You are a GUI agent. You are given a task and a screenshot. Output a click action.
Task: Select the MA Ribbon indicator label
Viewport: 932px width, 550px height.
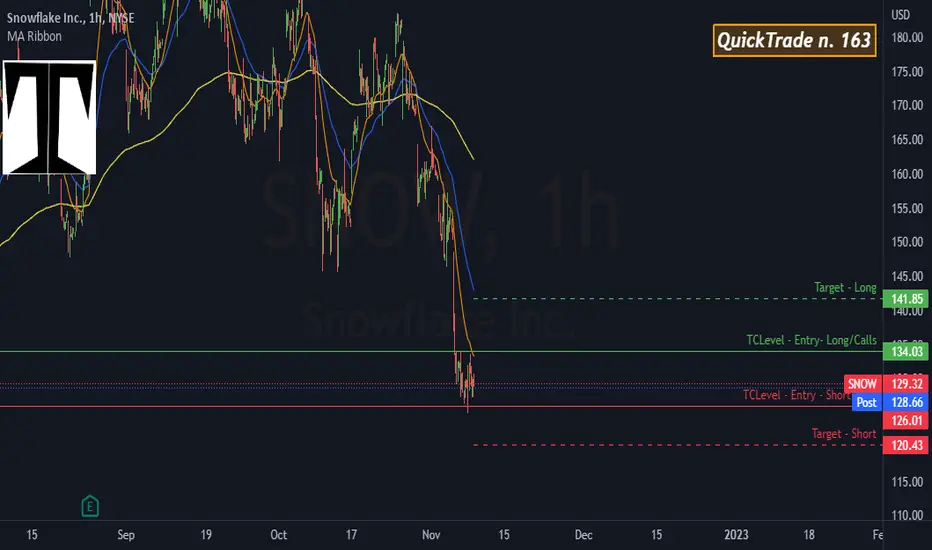[34, 36]
